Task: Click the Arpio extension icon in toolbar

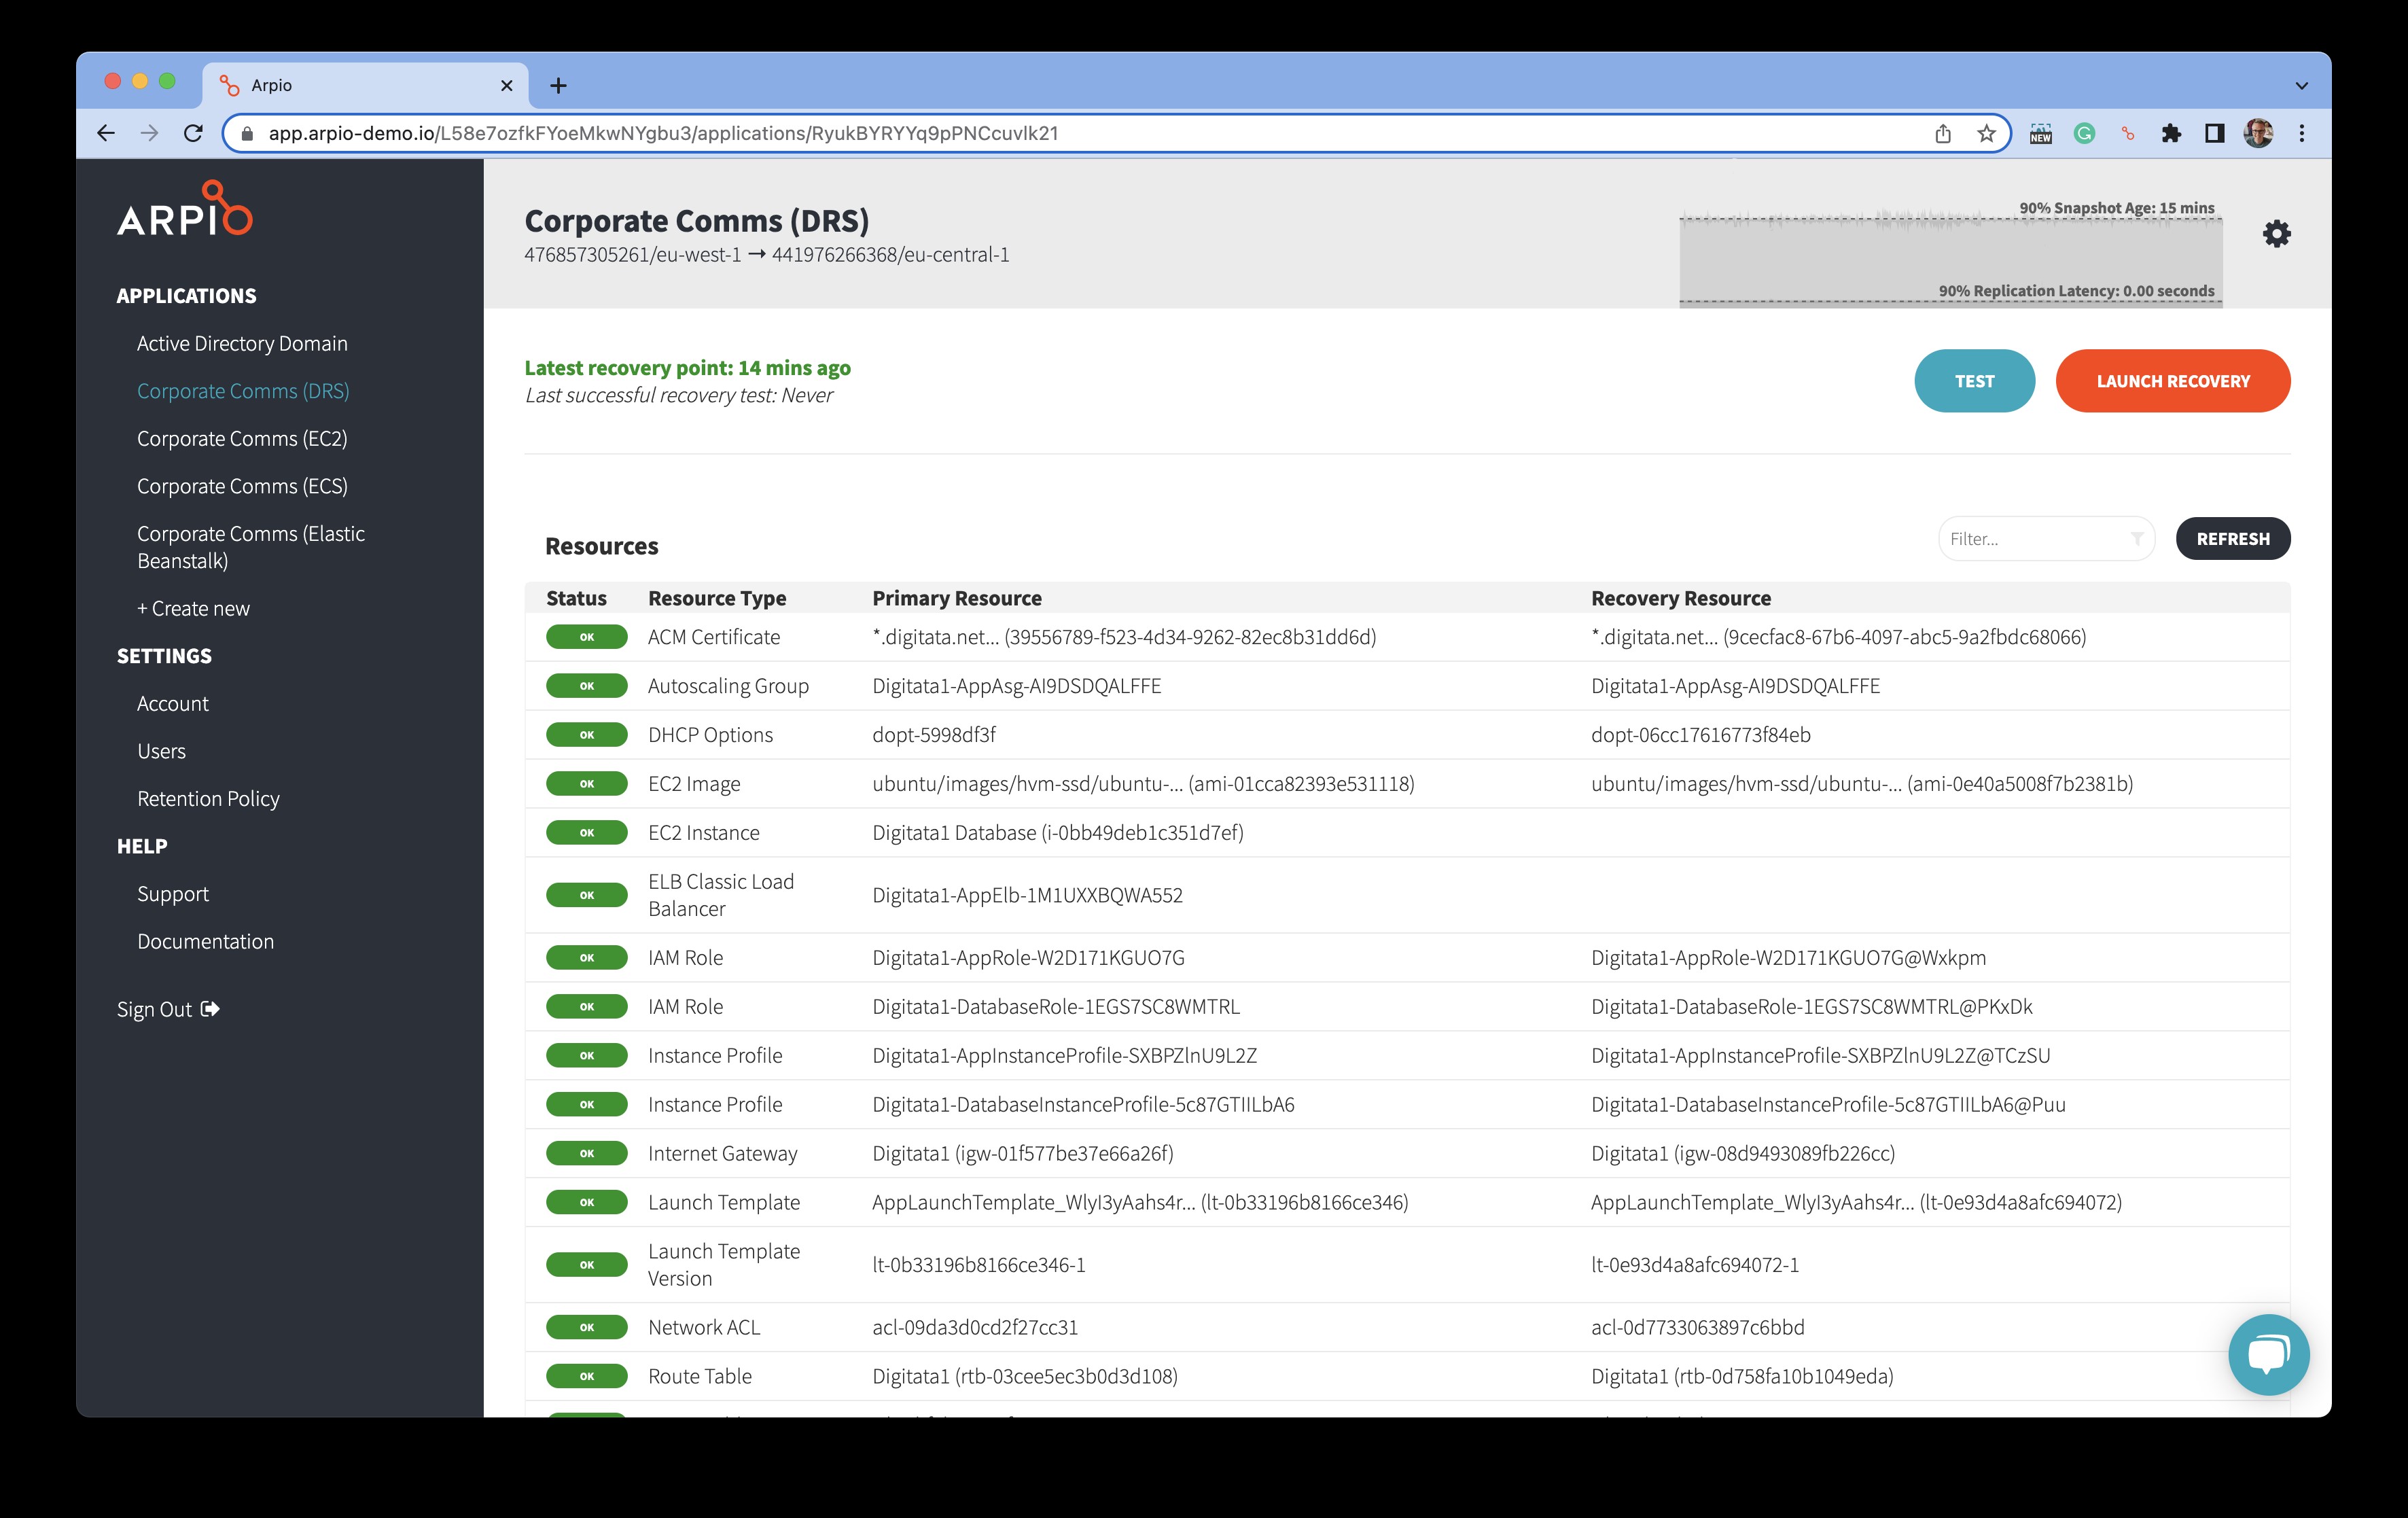Action: click(2127, 133)
